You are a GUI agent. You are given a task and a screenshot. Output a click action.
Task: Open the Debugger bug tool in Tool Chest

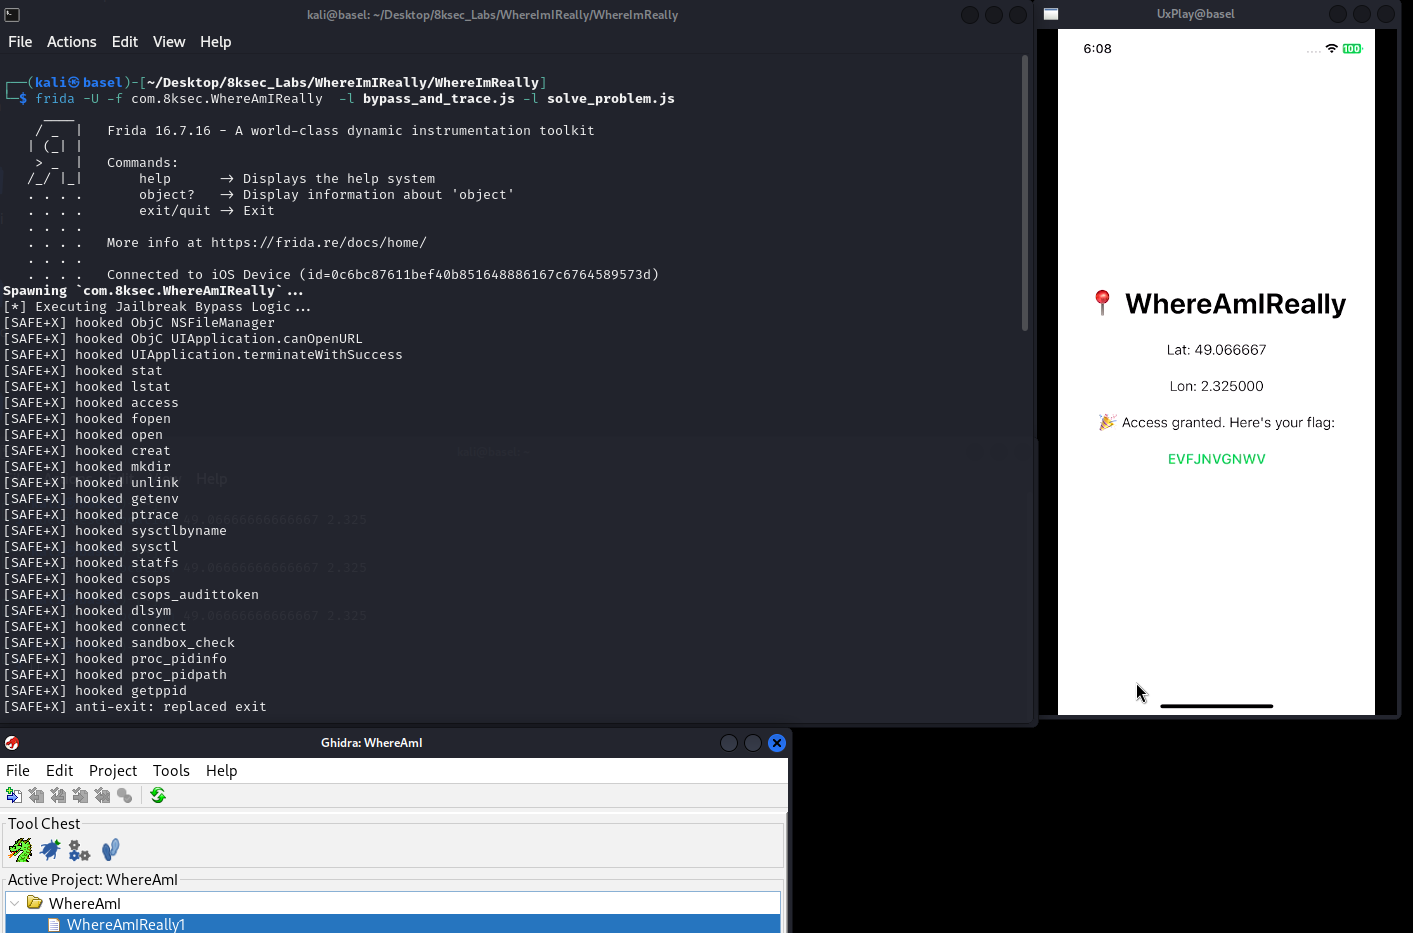50,850
